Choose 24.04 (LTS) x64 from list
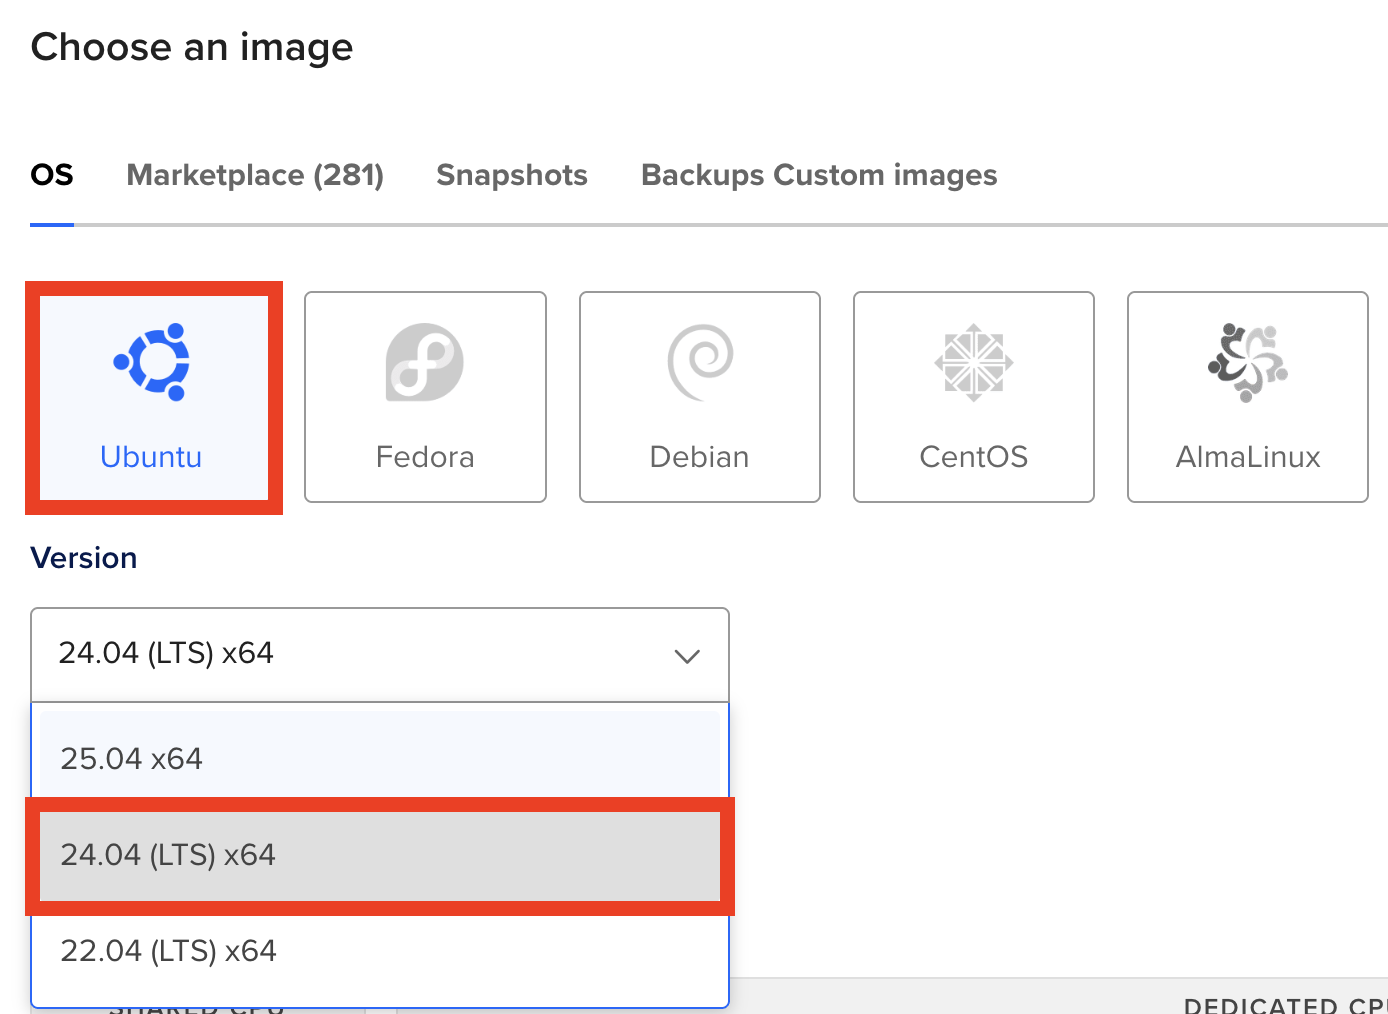The image size is (1388, 1014). click(168, 855)
